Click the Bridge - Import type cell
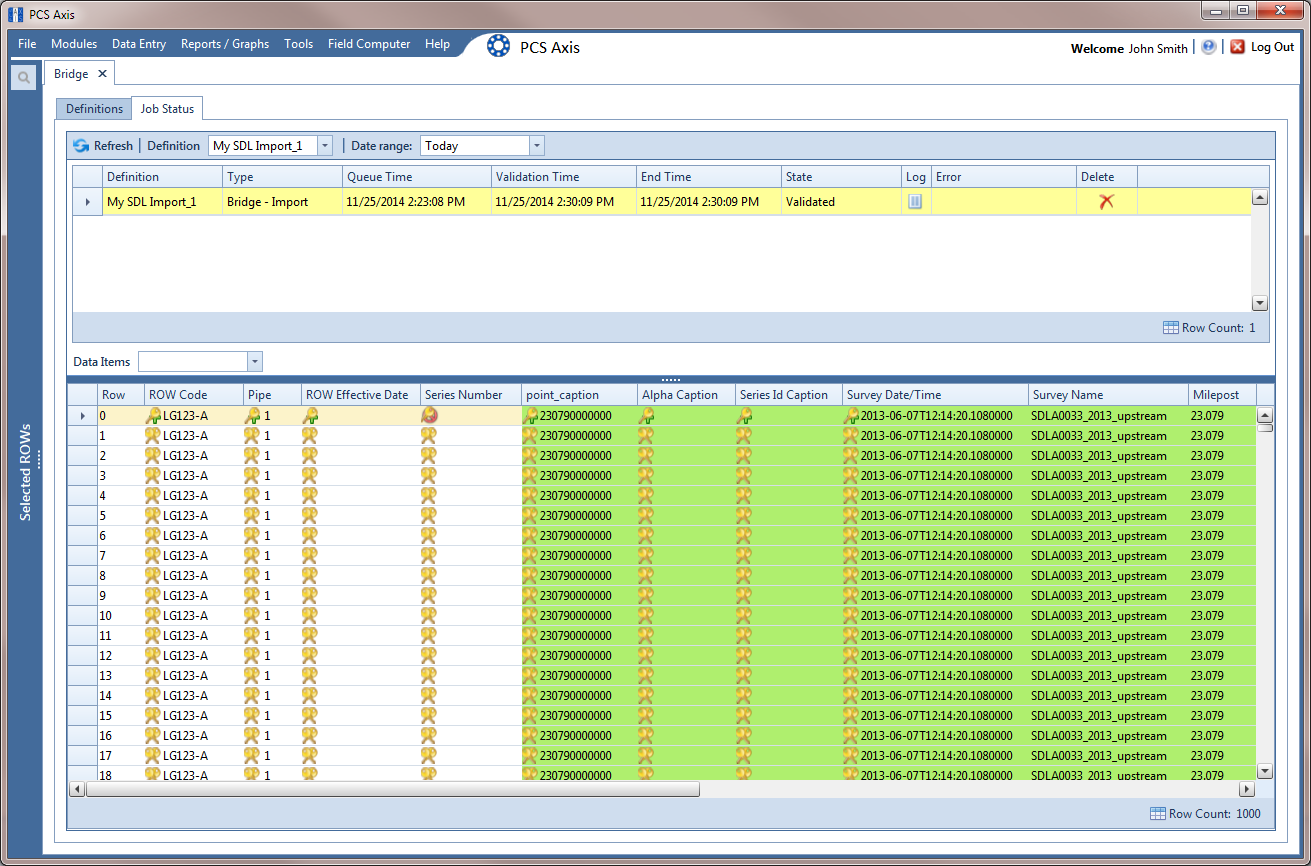Image resolution: width=1311 pixels, height=866 pixels. coord(282,202)
